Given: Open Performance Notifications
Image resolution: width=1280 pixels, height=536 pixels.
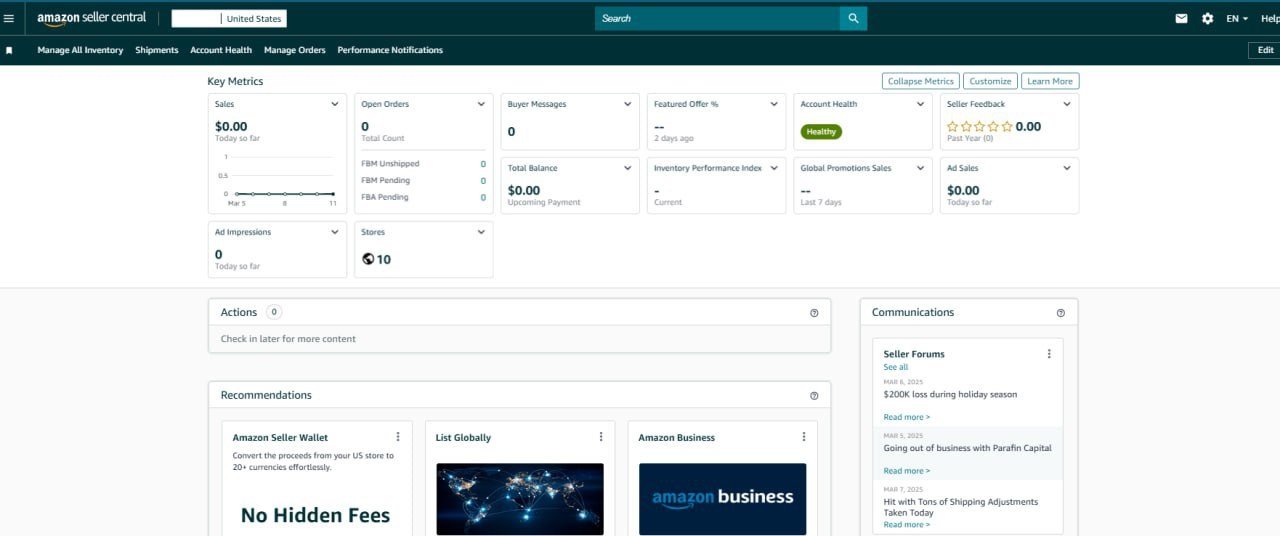Looking at the screenshot, I should pyautogui.click(x=390, y=50).
